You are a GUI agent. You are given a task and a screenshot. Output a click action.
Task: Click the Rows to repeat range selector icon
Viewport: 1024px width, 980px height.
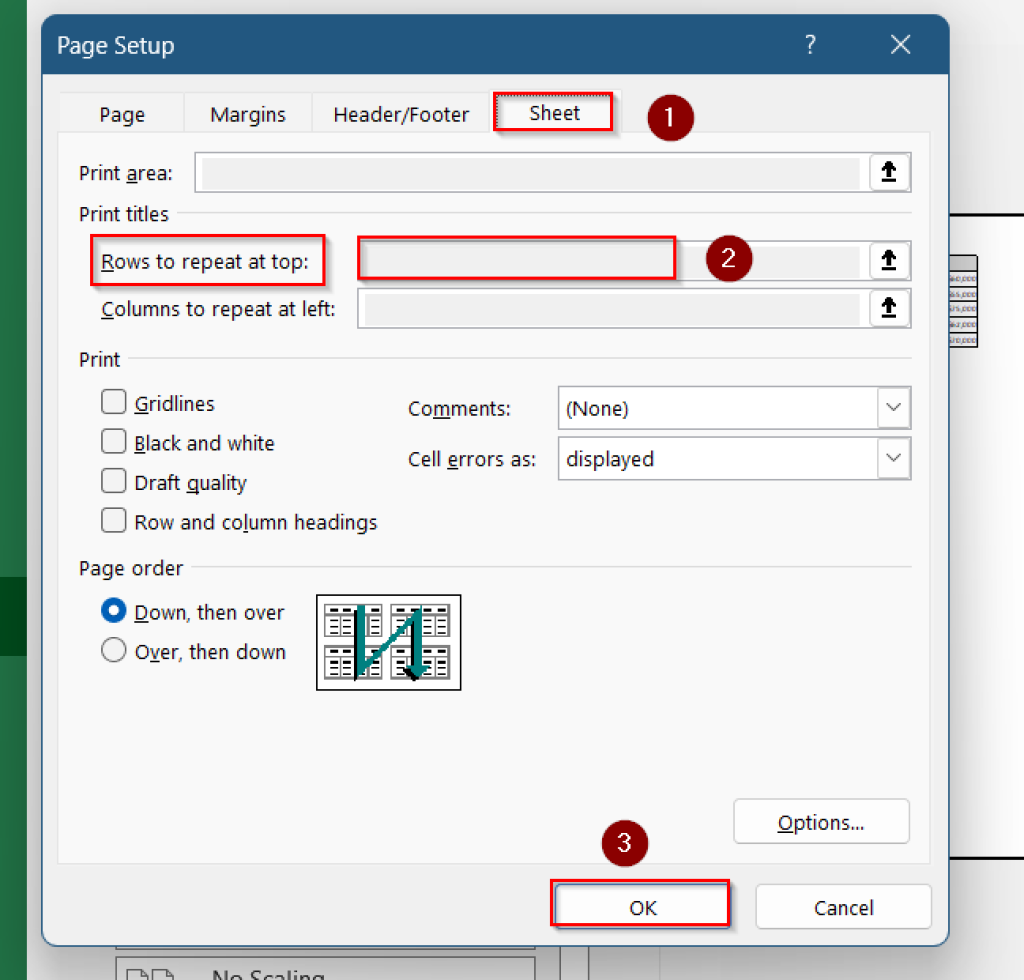point(889,258)
